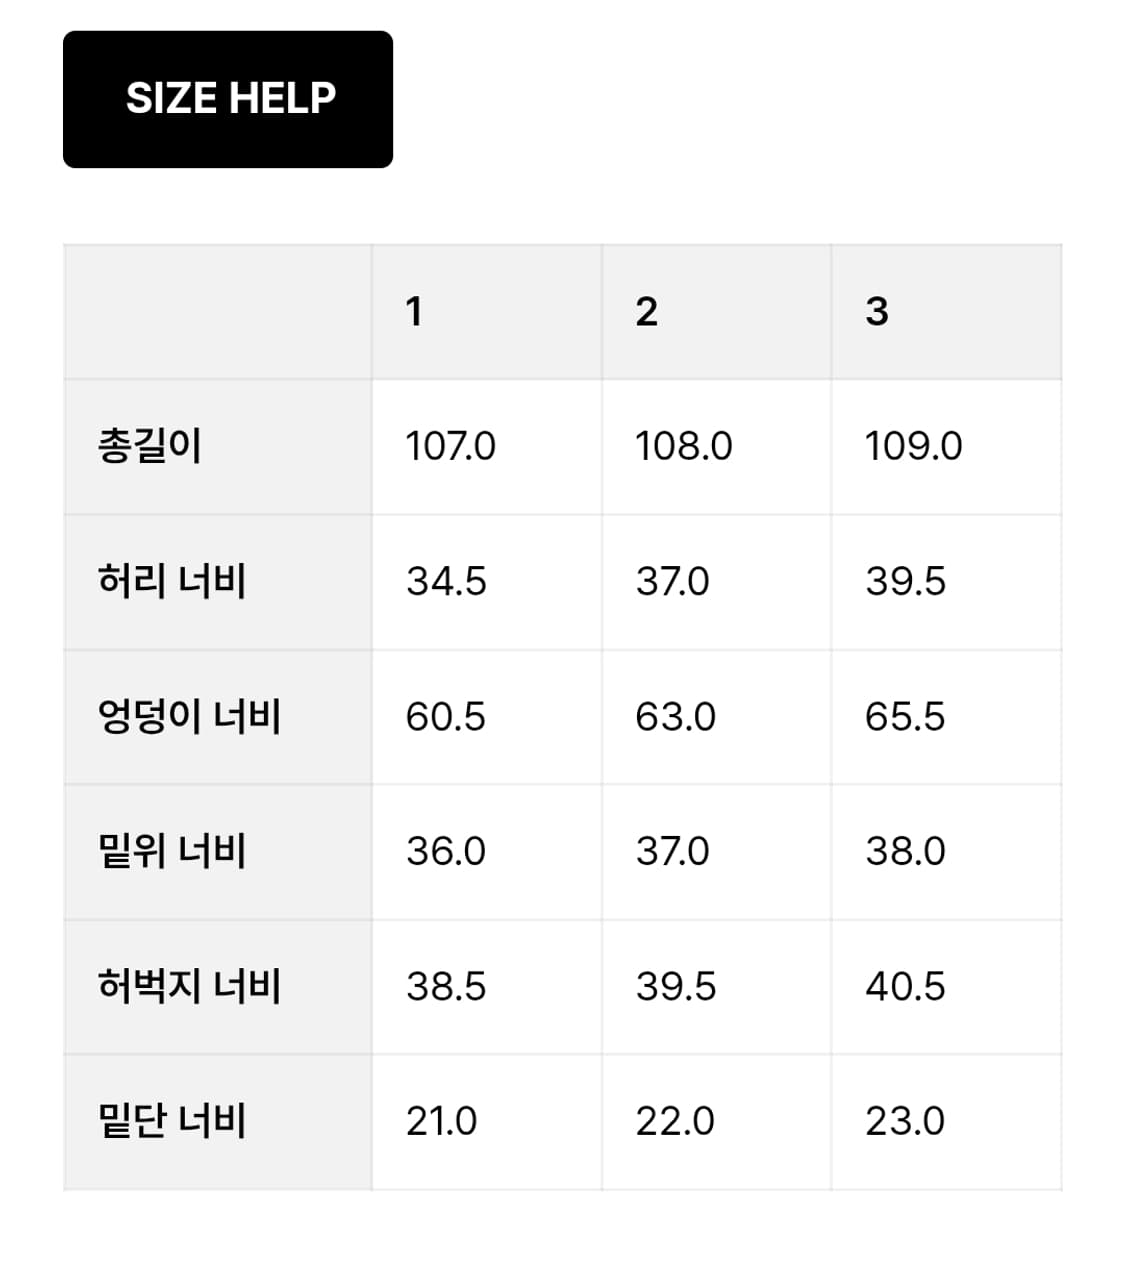Click the 밑단 너비 row label
The width and height of the screenshot is (1125, 1280).
[172, 1121]
